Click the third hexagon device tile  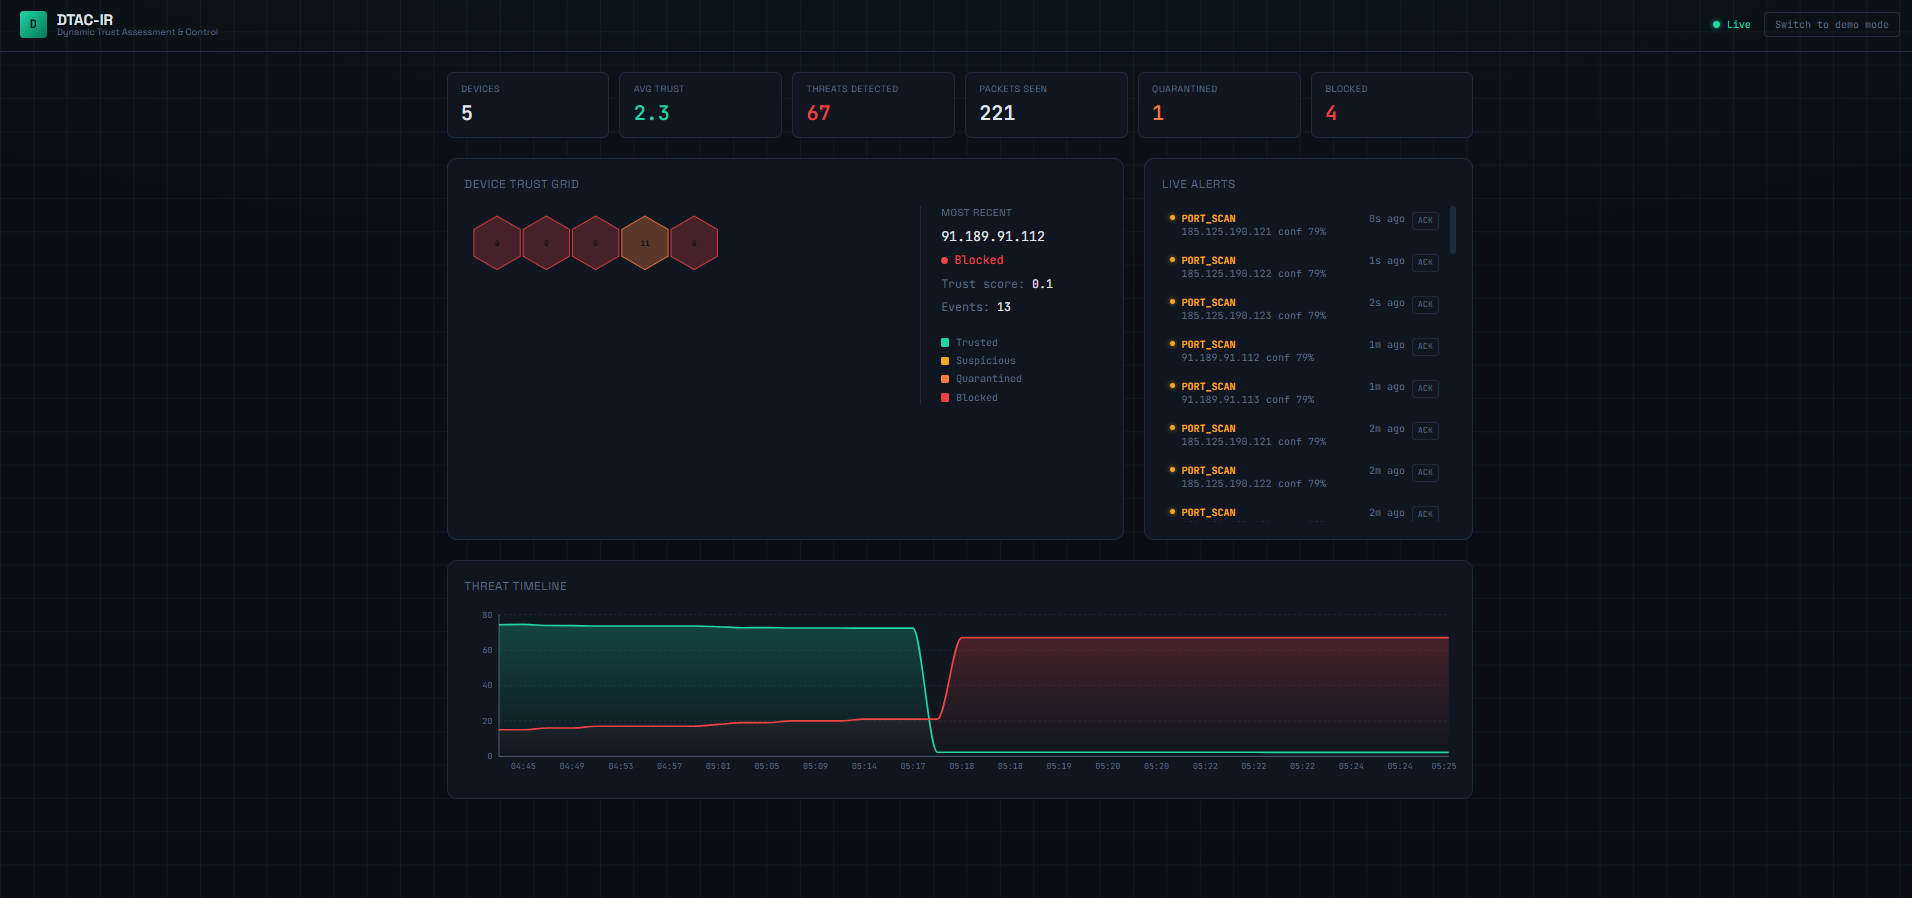(x=596, y=243)
